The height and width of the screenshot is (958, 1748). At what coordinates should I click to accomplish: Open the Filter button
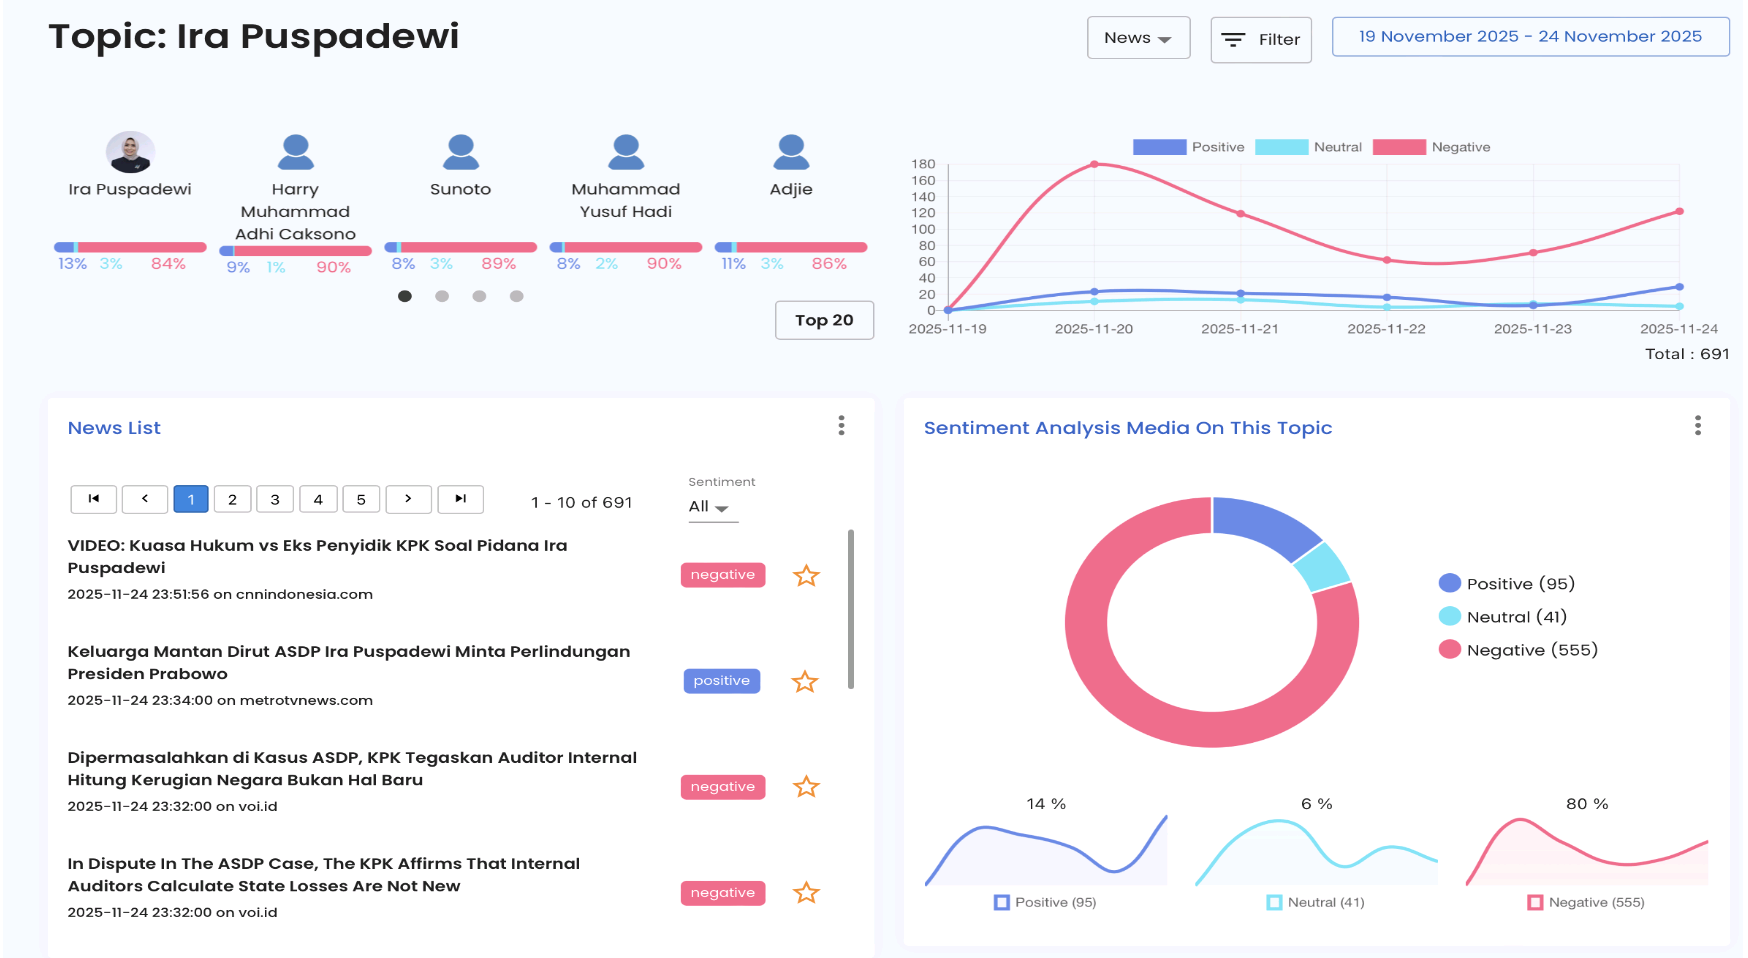[x=1261, y=40]
